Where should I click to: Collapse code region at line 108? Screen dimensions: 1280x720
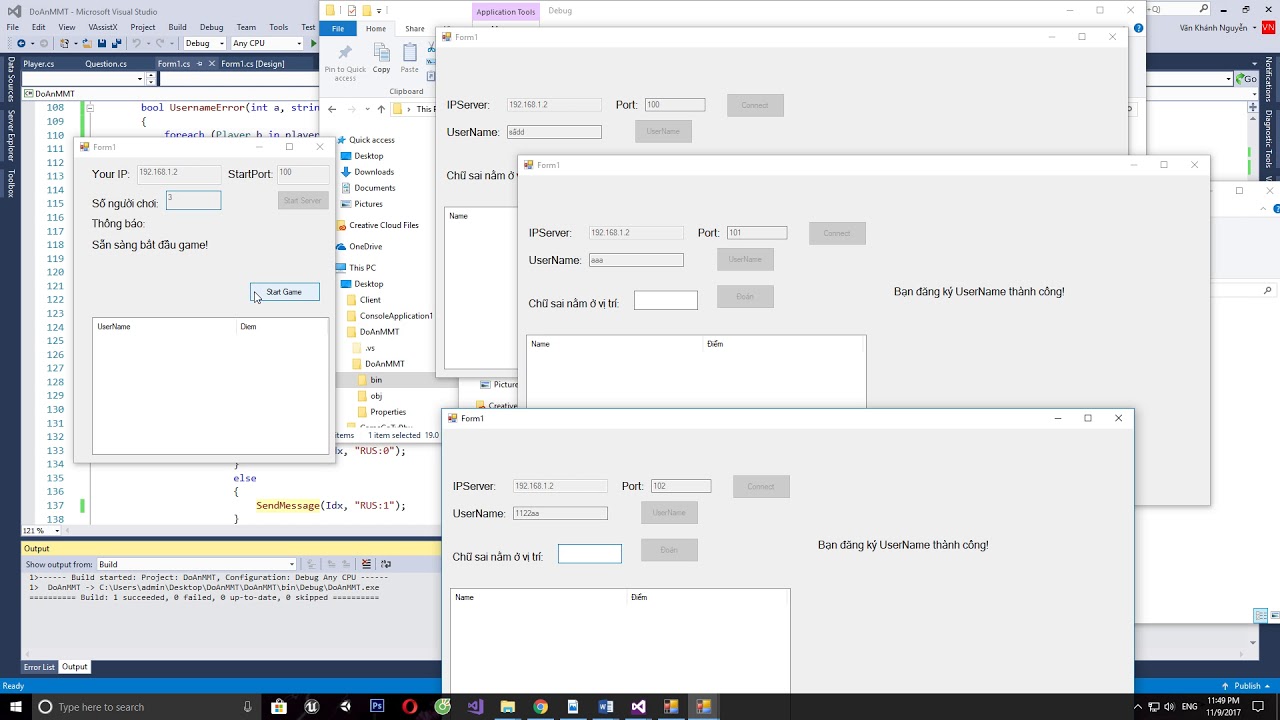pos(89,107)
